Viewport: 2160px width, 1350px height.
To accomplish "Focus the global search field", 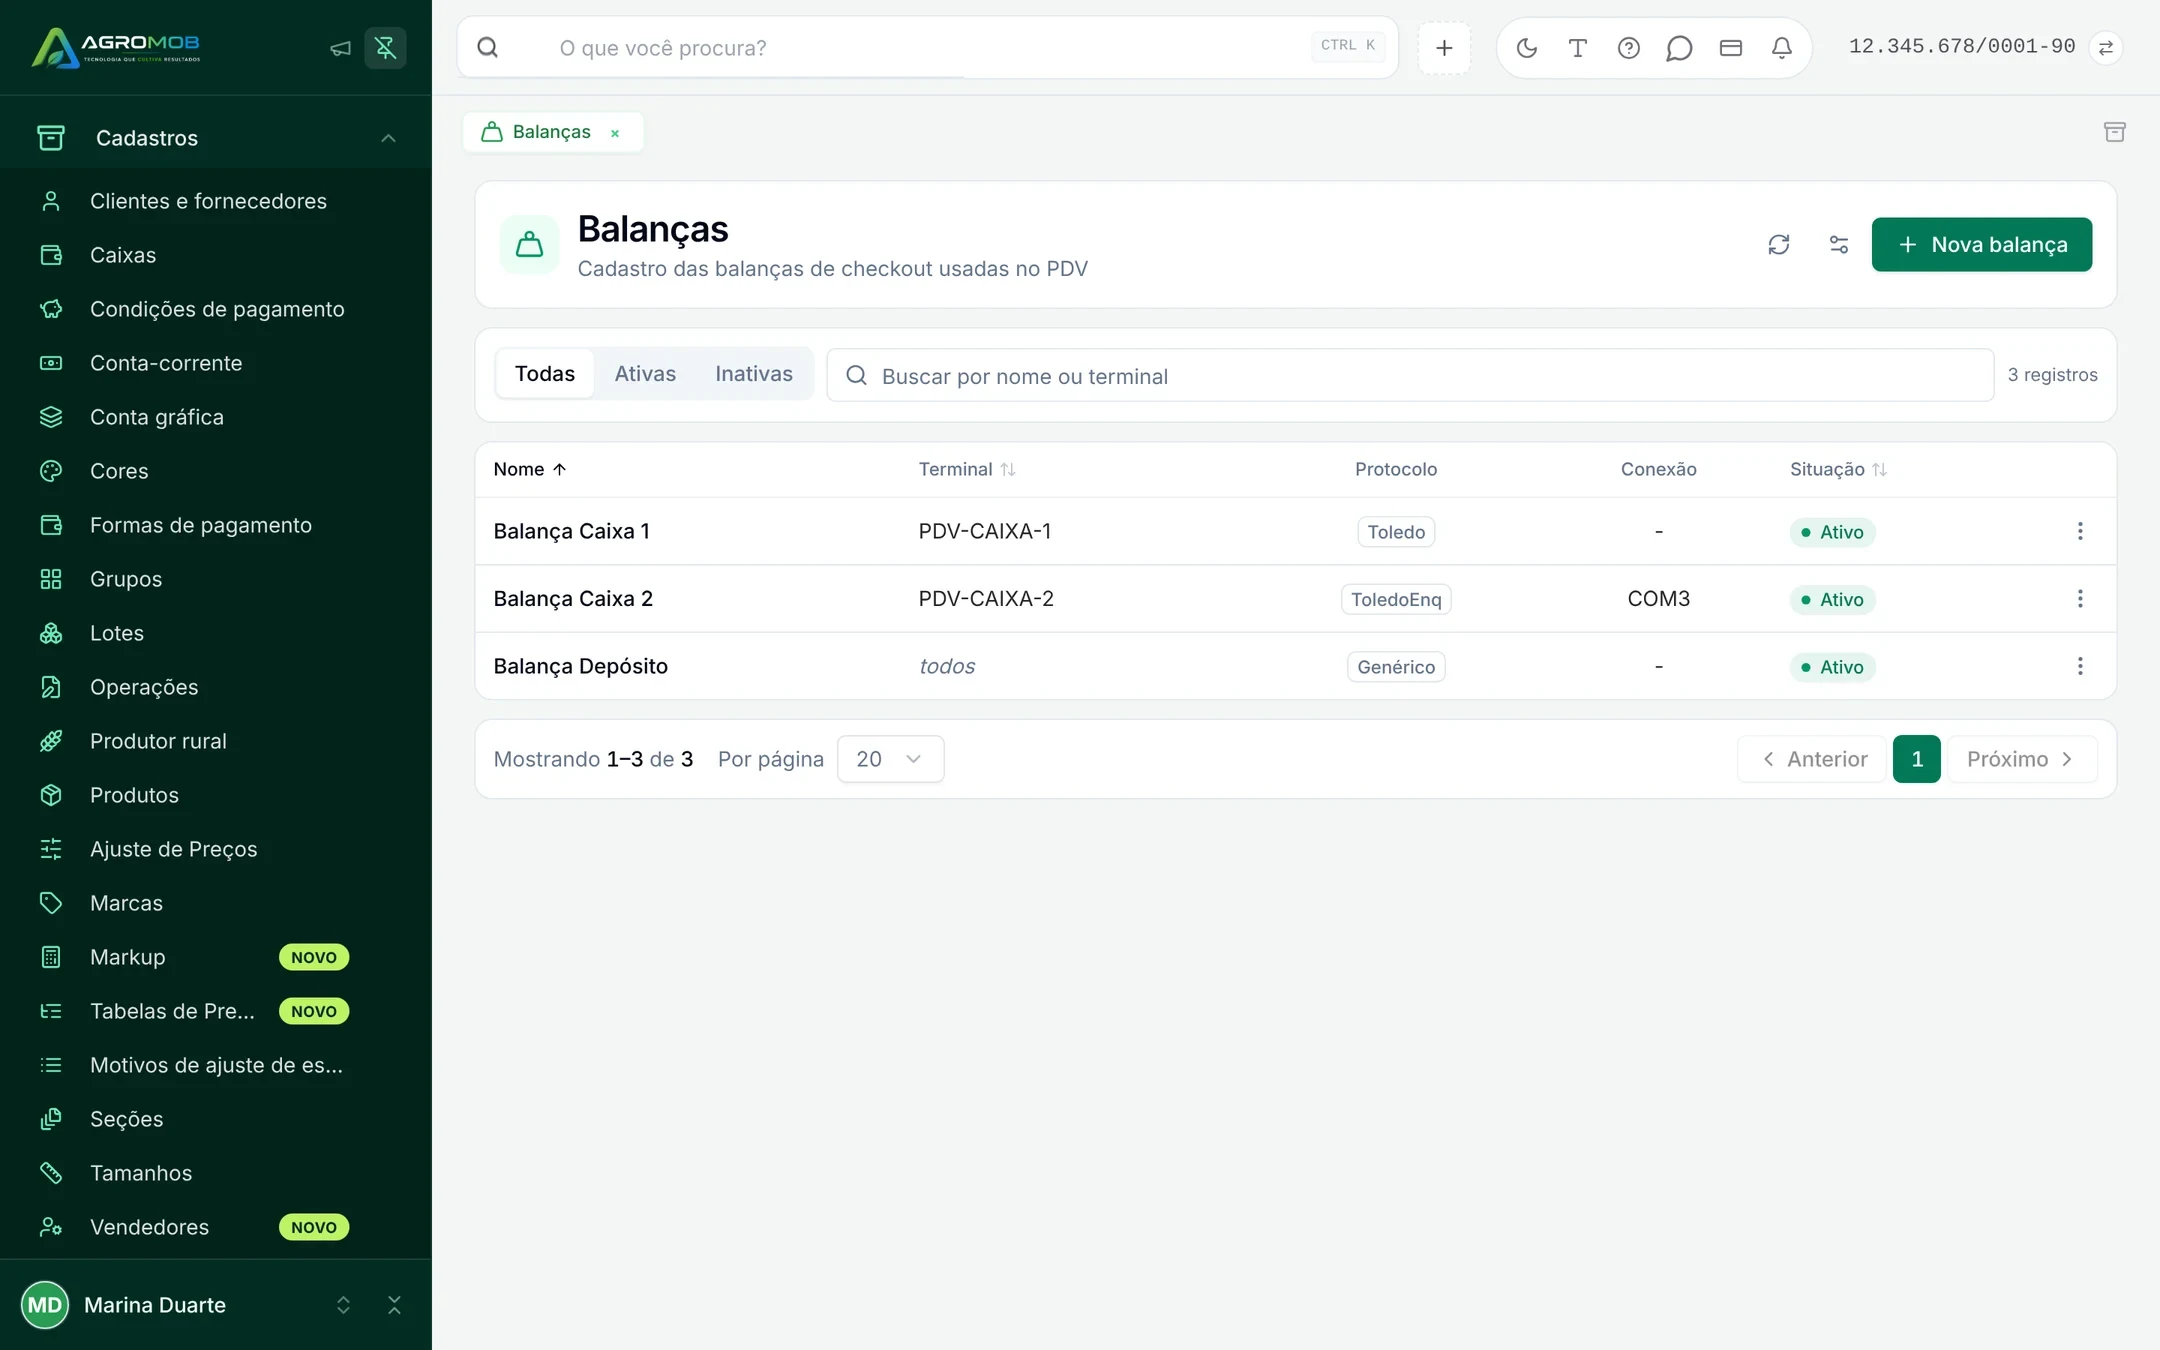I will point(928,47).
